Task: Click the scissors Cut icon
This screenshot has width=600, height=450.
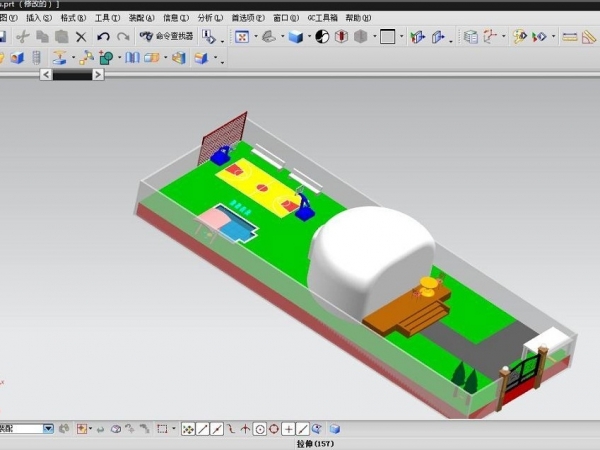Action: [x=22, y=37]
